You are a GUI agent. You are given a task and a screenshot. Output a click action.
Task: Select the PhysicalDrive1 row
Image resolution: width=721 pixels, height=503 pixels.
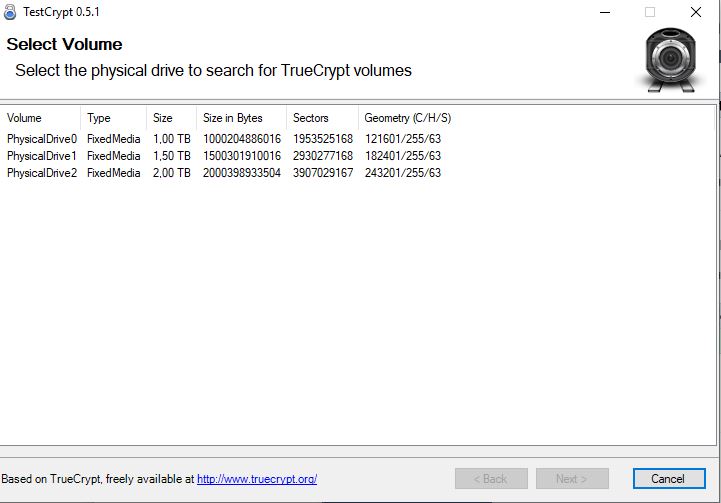(x=224, y=156)
